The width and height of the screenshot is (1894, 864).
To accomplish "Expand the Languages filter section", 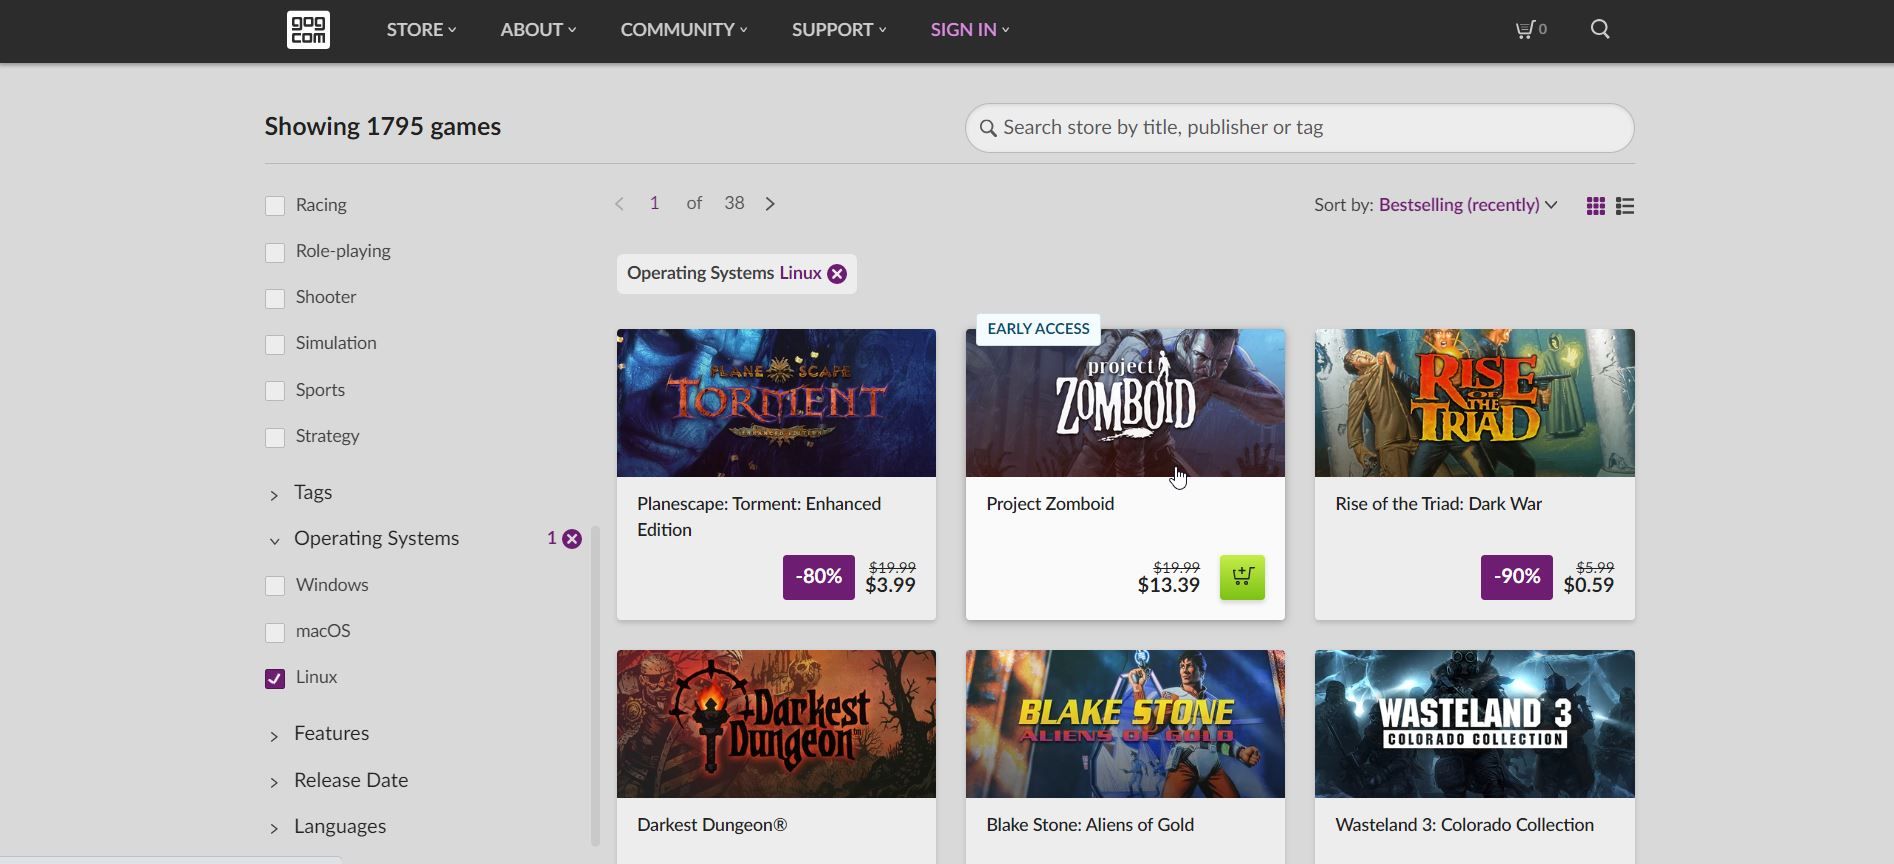I will (339, 827).
